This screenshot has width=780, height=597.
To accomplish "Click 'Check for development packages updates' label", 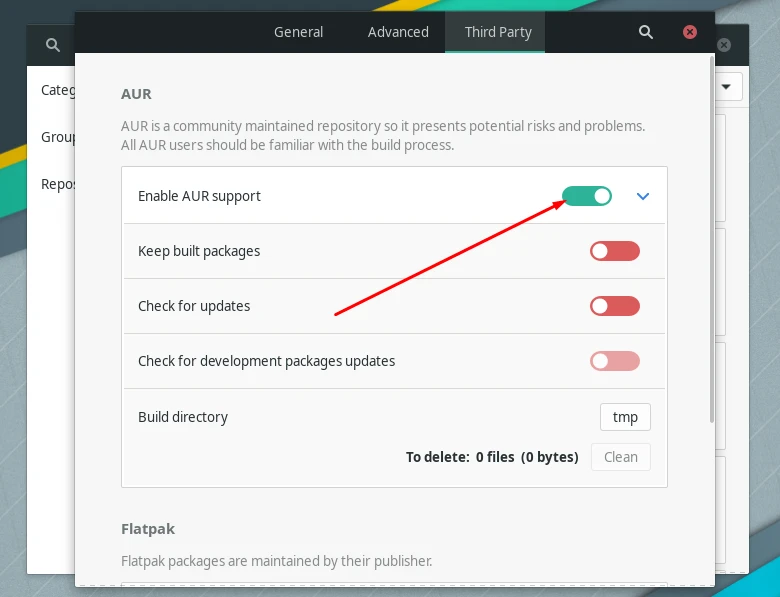I will (266, 361).
